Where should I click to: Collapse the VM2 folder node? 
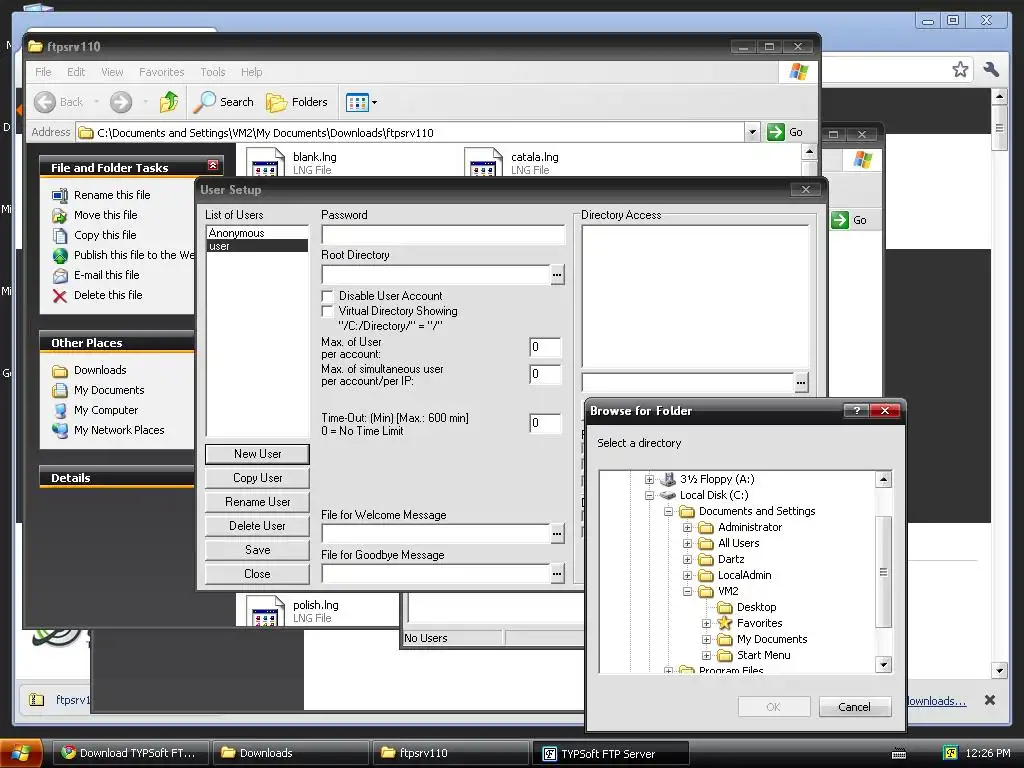(687, 592)
